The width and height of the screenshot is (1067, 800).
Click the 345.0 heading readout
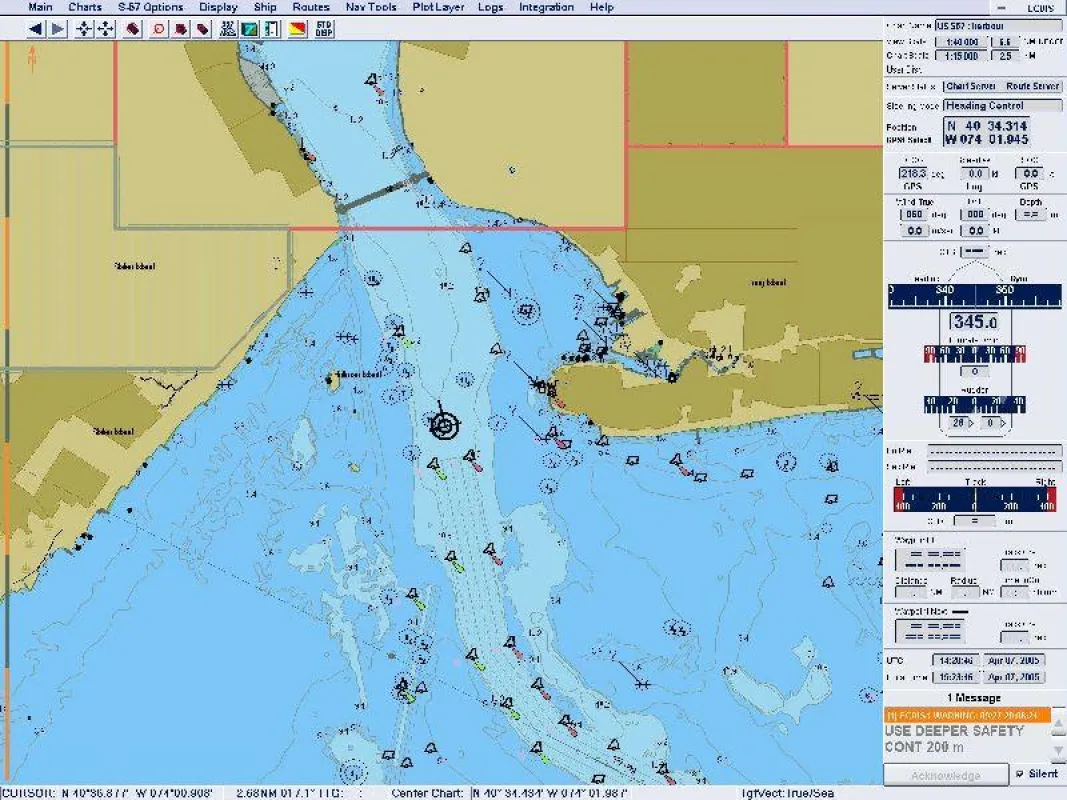tap(974, 322)
